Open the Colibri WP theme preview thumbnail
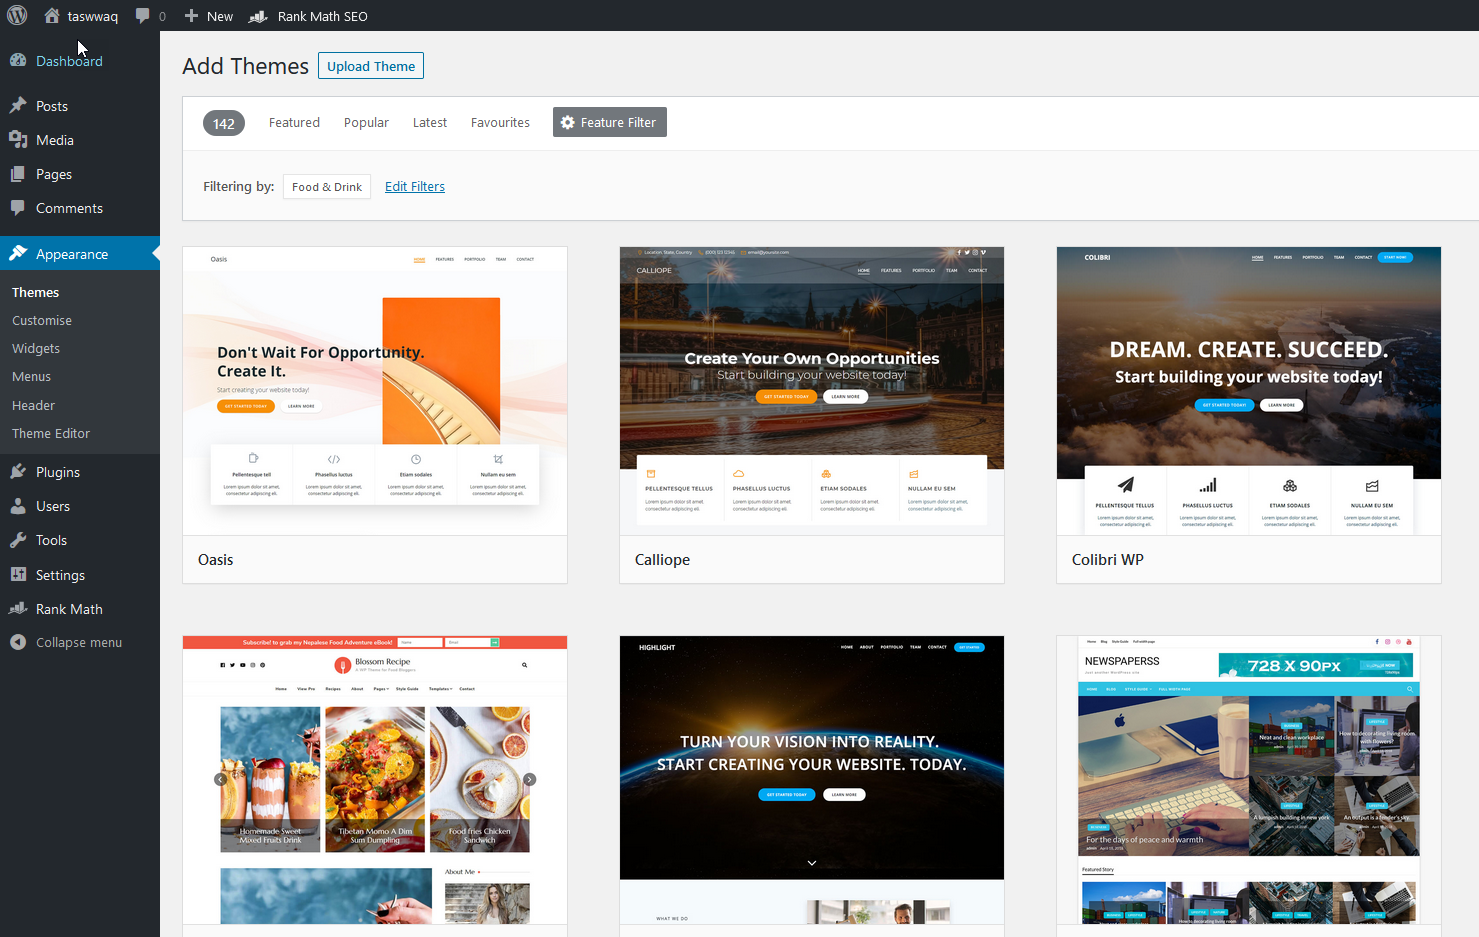Image resolution: width=1479 pixels, height=937 pixels. [1249, 391]
